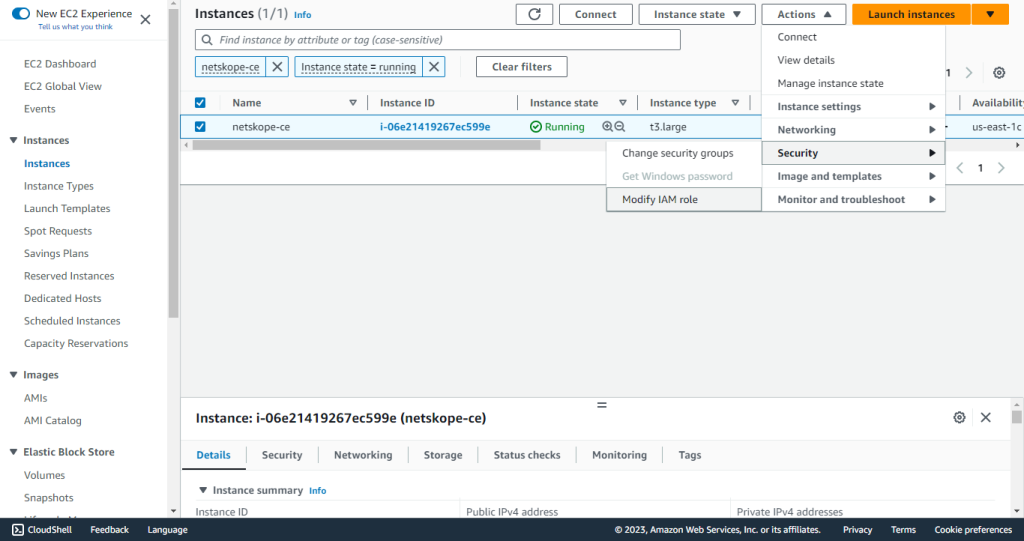Open the Instance state dropdown button
The image size is (1024, 541).
click(x=697, y=14)
